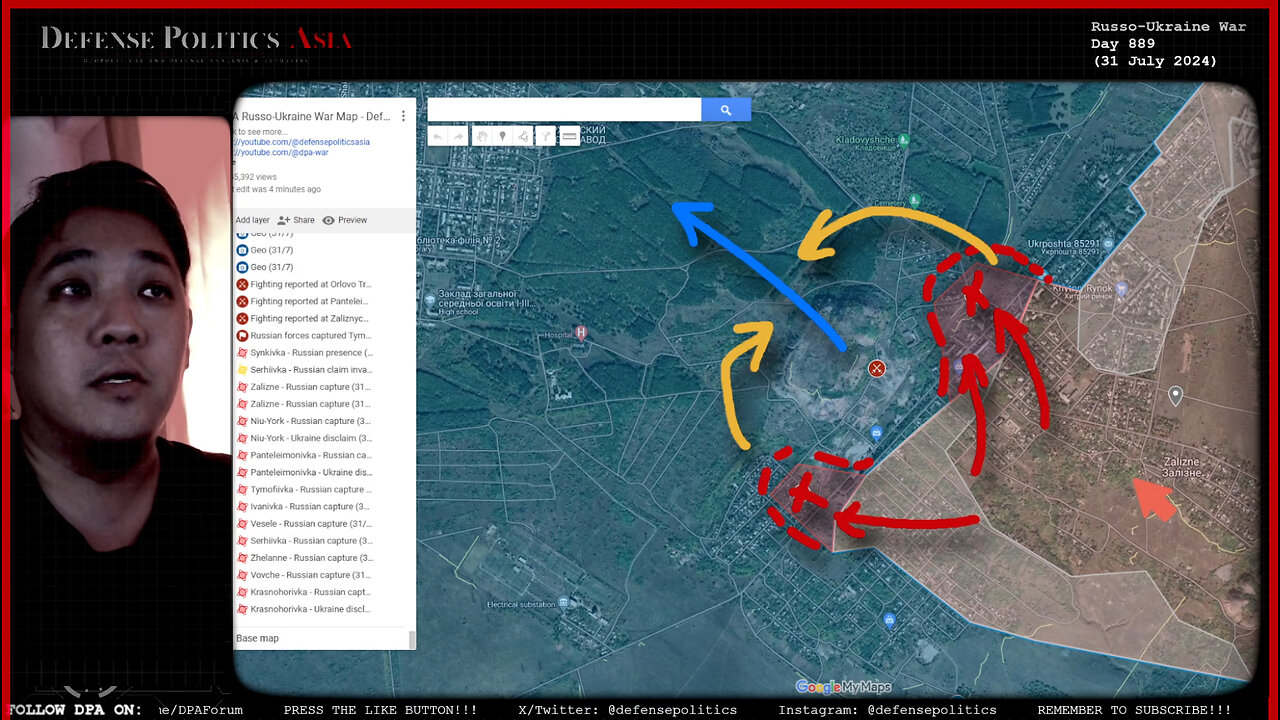Viewport: 1280px width, 720px height.
Task: Click the Ukrposhta 85291 marker icon
Action: [x=1108, y=242]
